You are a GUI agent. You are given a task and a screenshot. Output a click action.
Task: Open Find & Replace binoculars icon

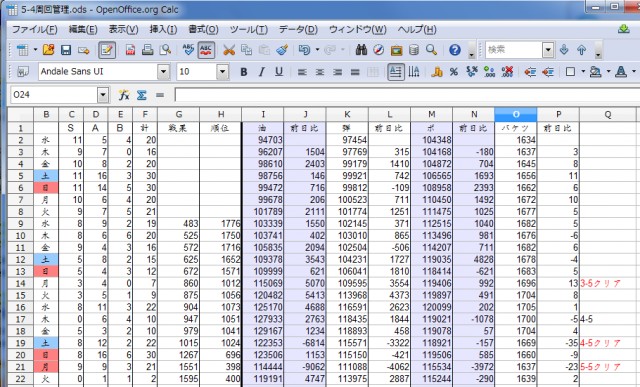click(361, 50)
